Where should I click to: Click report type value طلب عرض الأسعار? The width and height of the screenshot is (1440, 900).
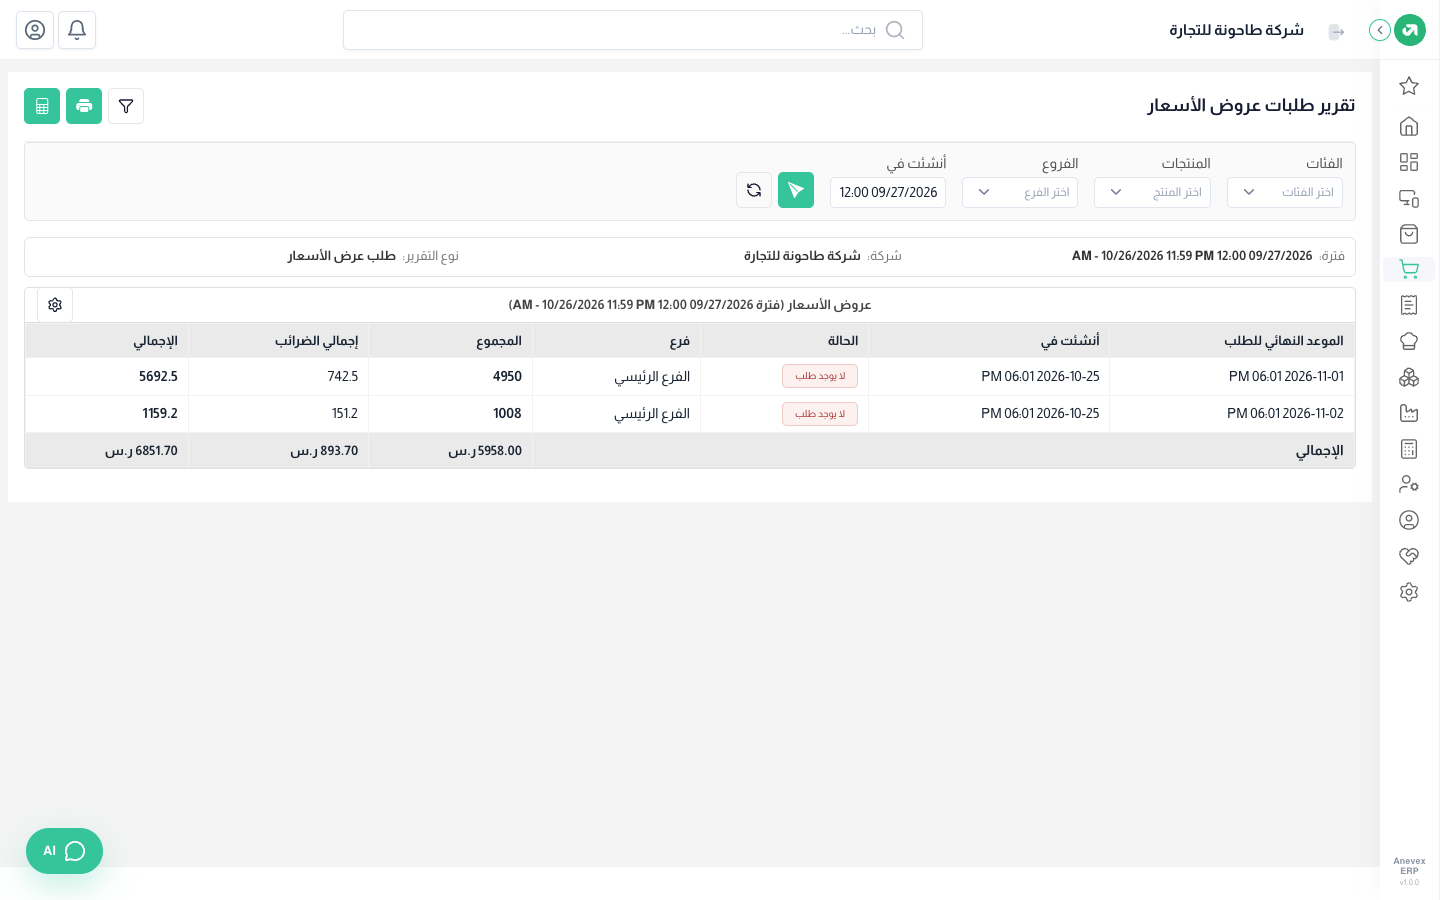tap(342, 256)
